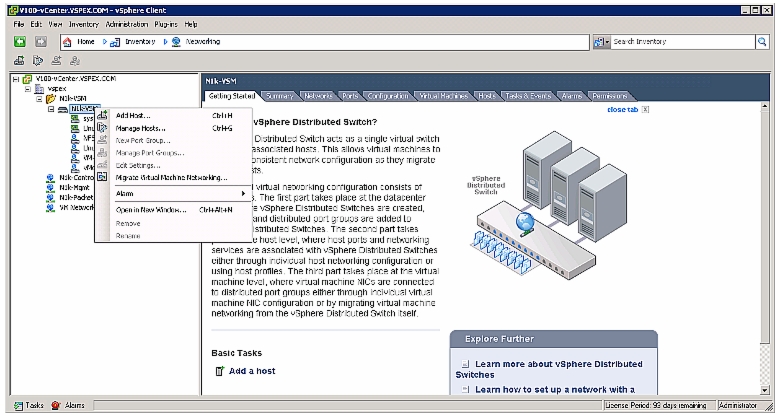Image resolution: width=781 pixels, height=415 pixels.
Task: Click the scrollbar up arrow in content pane
Action: point(765,107)
